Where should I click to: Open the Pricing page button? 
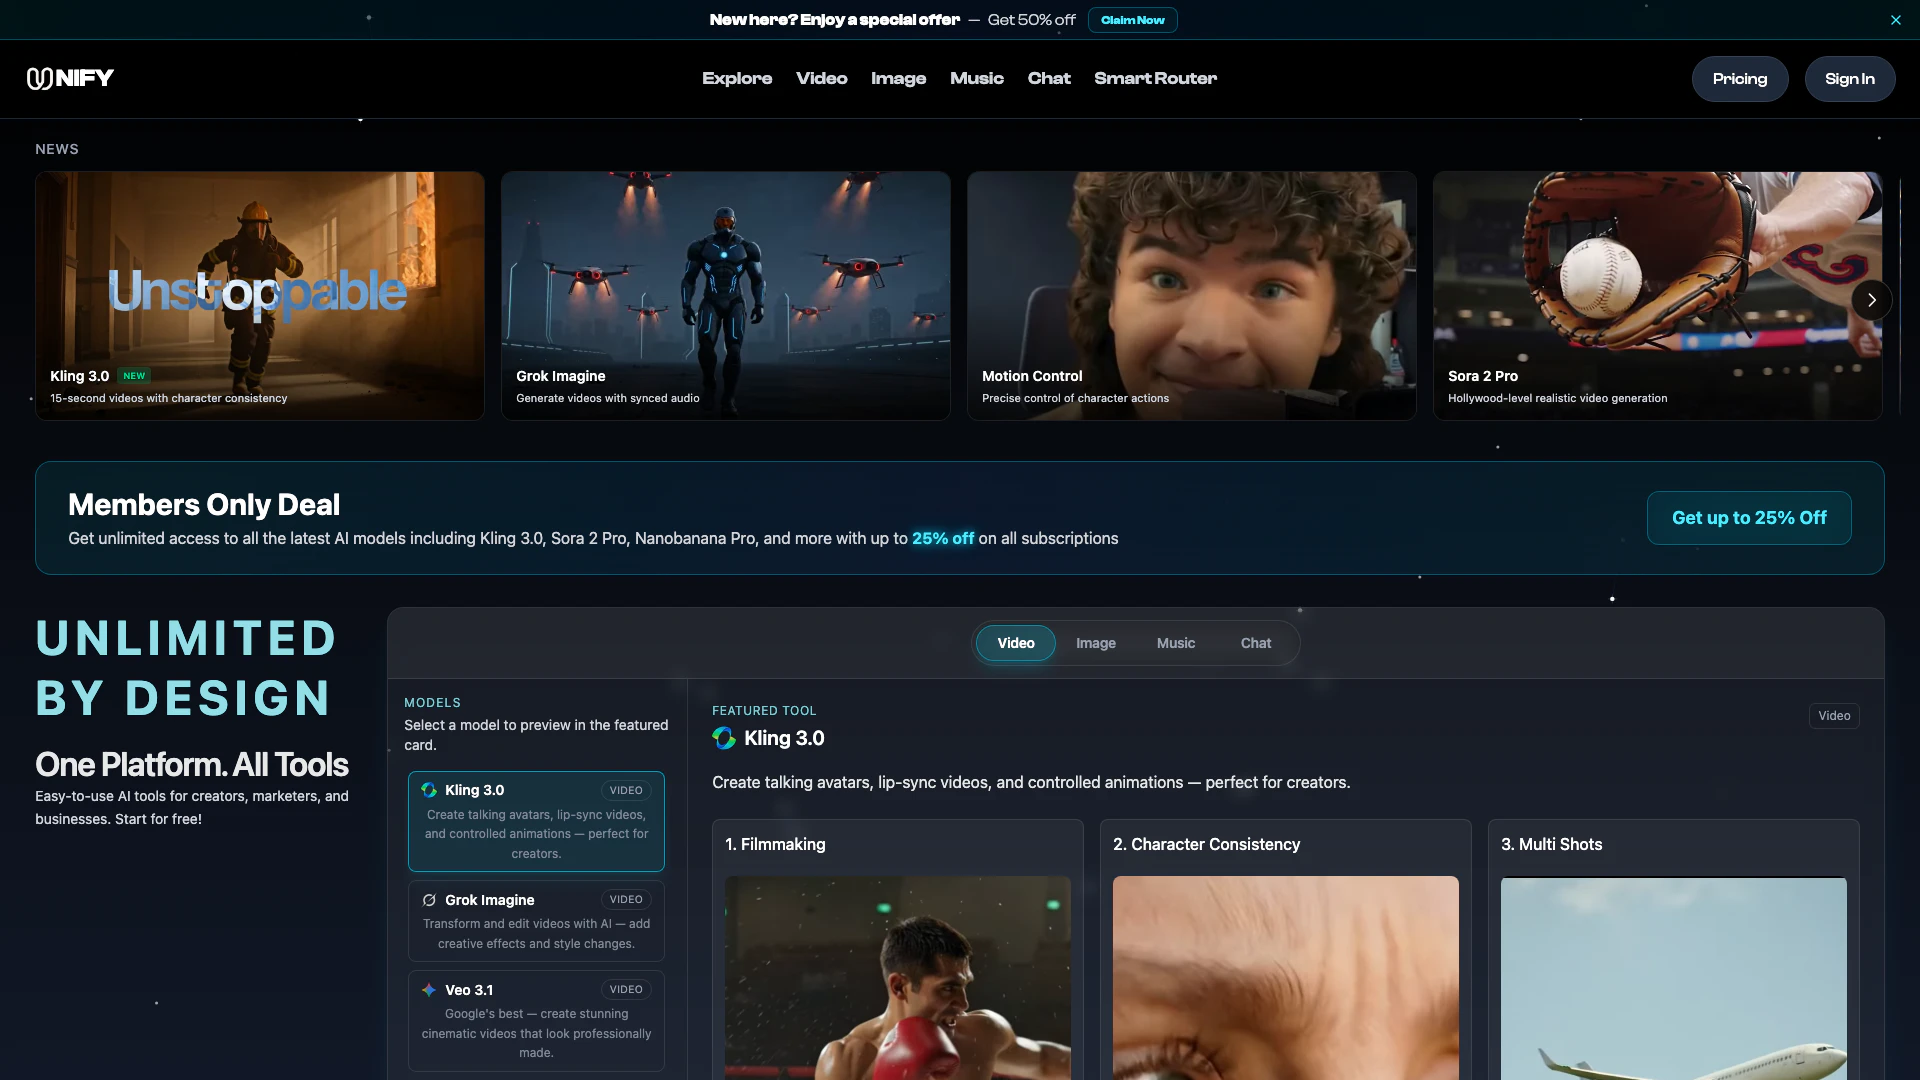coord(1739,79)
